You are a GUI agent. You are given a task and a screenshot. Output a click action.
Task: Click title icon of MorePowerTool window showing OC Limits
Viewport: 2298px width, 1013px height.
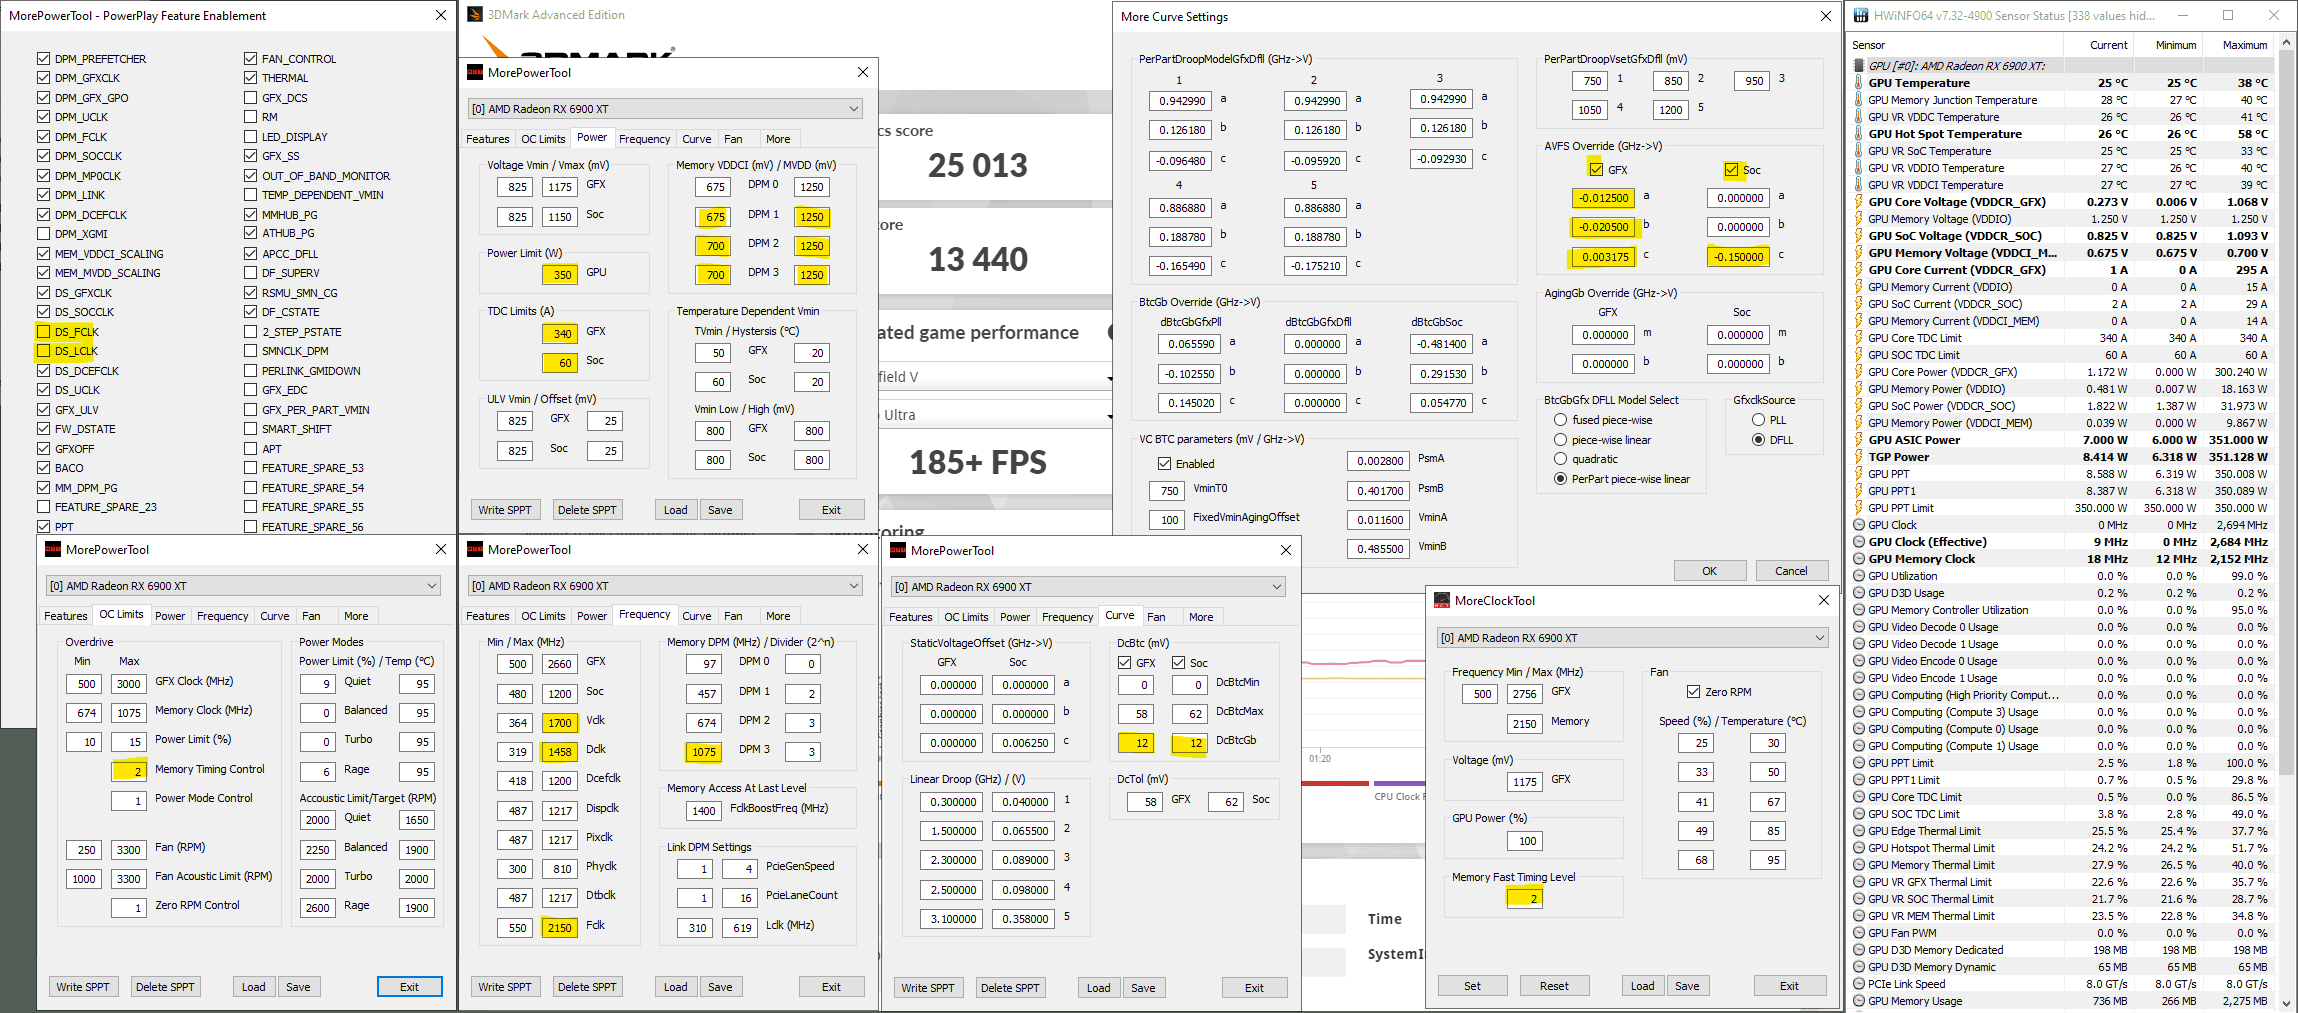click(53, 549)
